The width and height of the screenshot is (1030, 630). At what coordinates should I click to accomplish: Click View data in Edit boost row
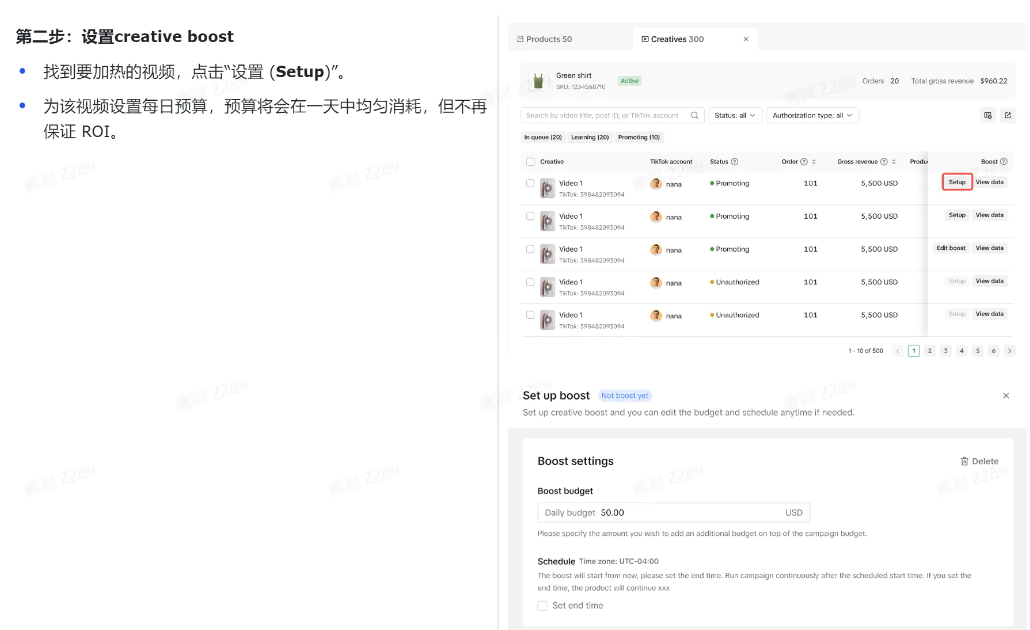point(989,248)
